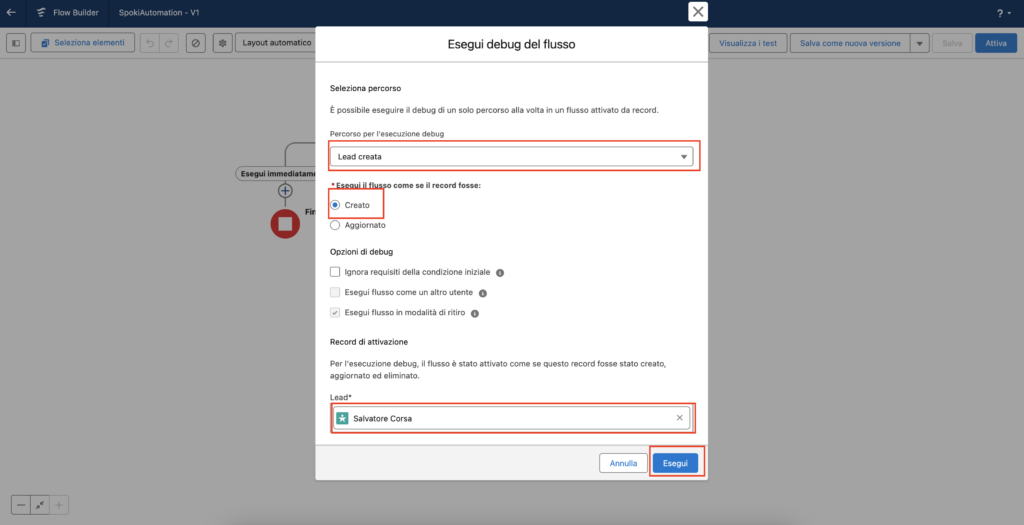Open the Percorso per l'esecuzione debug dropdown

click(513, 157)
